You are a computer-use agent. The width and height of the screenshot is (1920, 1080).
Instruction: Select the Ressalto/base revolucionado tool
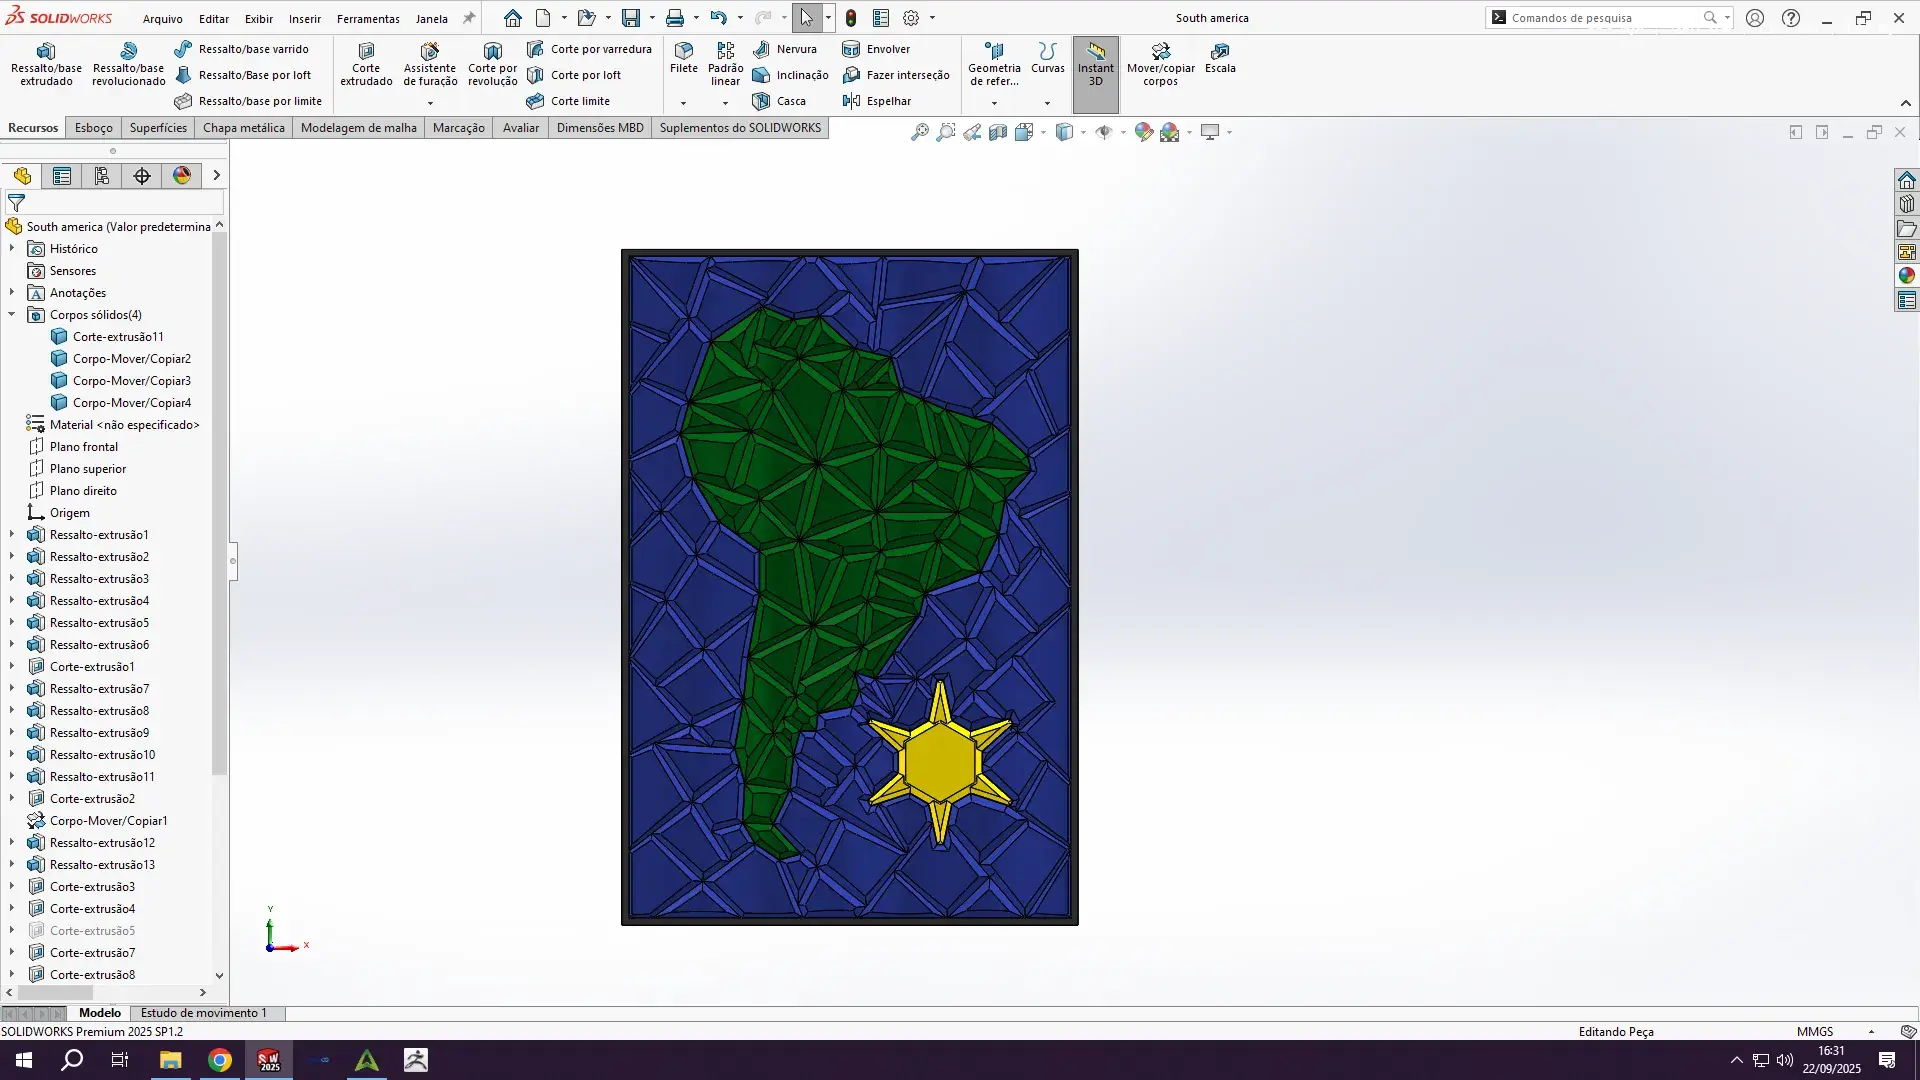pos(128,64)
